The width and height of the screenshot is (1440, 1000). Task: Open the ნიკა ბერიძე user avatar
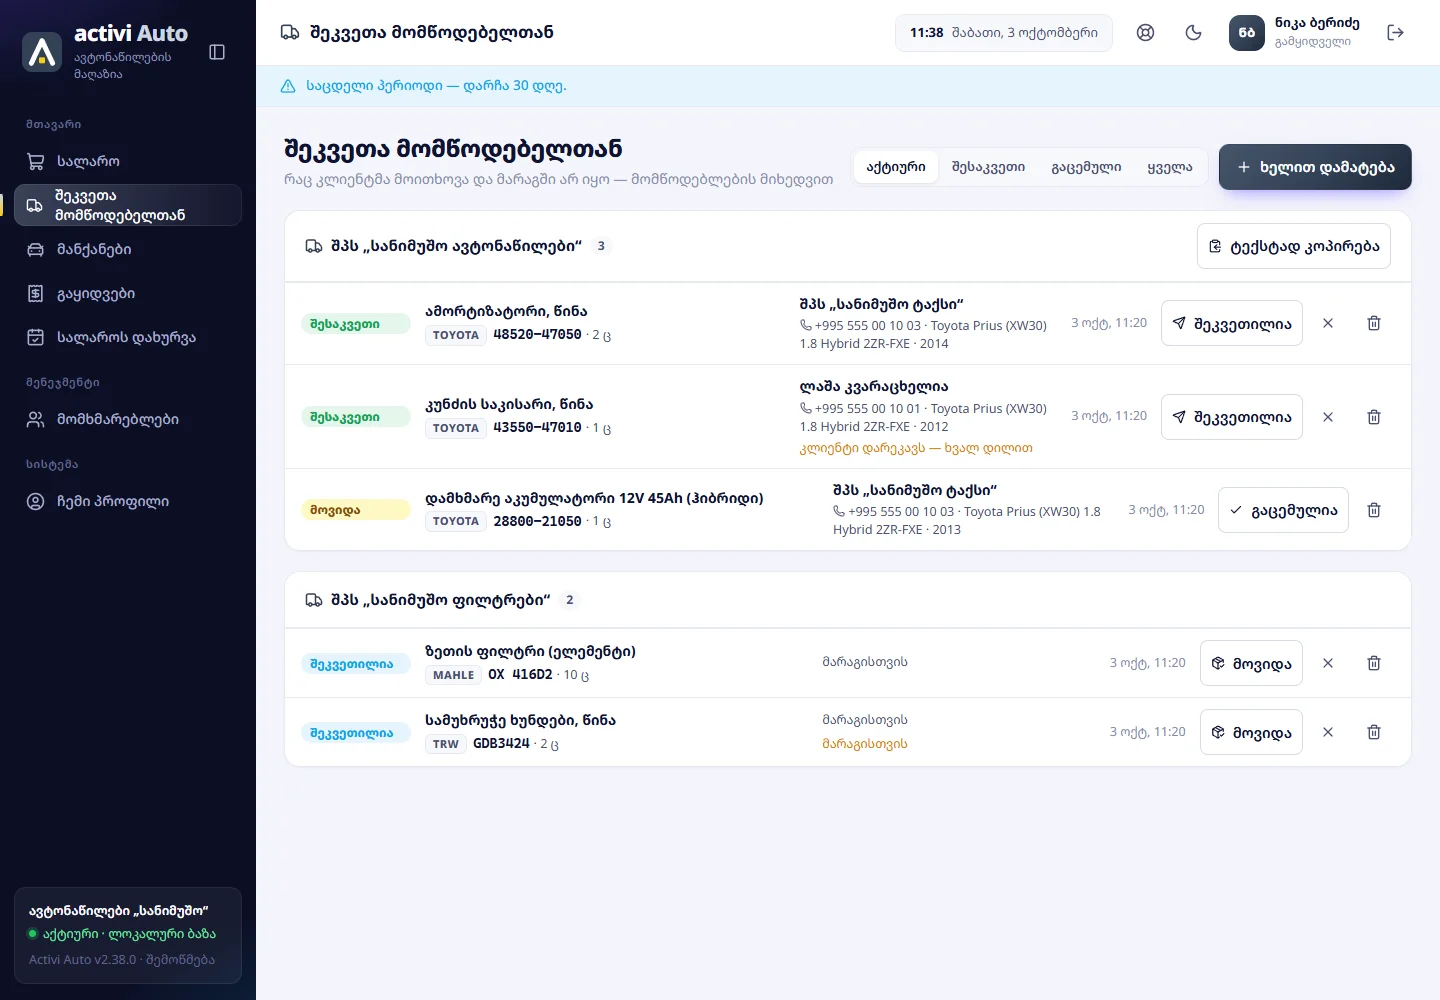click(1247, 33)
